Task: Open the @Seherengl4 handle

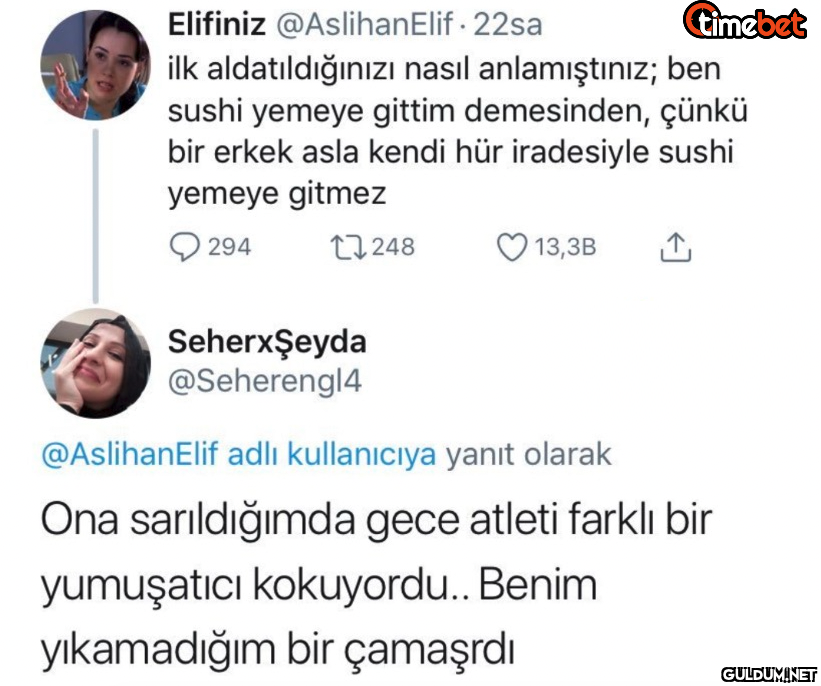Action: coord(264,381)
